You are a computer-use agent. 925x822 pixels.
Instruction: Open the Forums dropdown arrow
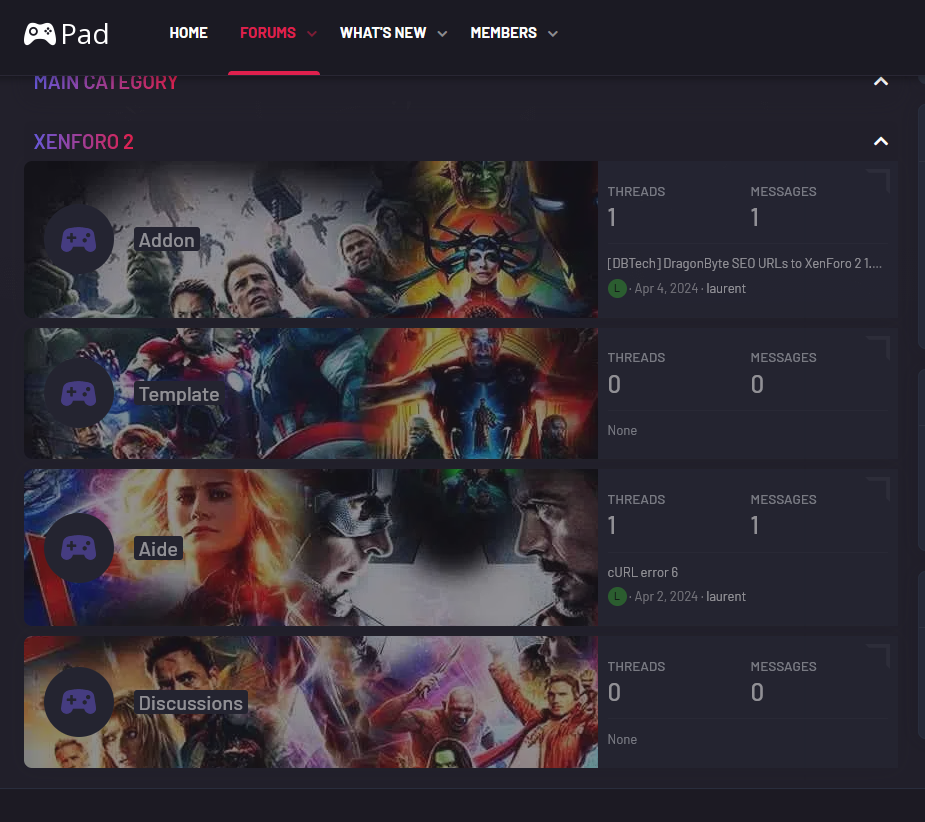312,34
